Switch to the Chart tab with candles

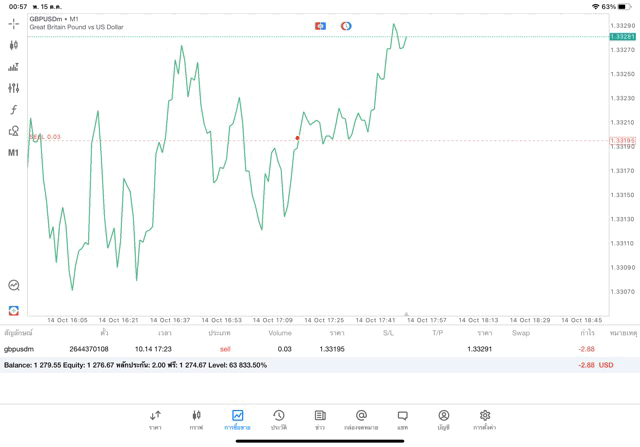click(x=196, y=420)
